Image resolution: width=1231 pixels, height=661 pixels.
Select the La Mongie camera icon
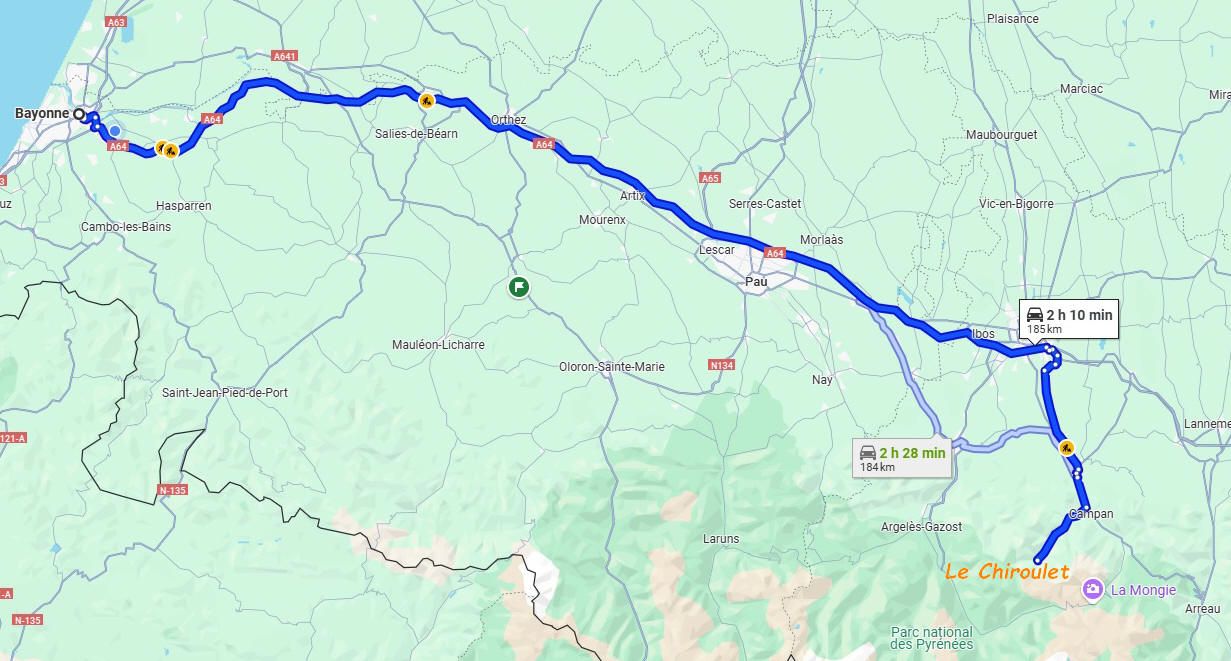[x=1093, y=590]
